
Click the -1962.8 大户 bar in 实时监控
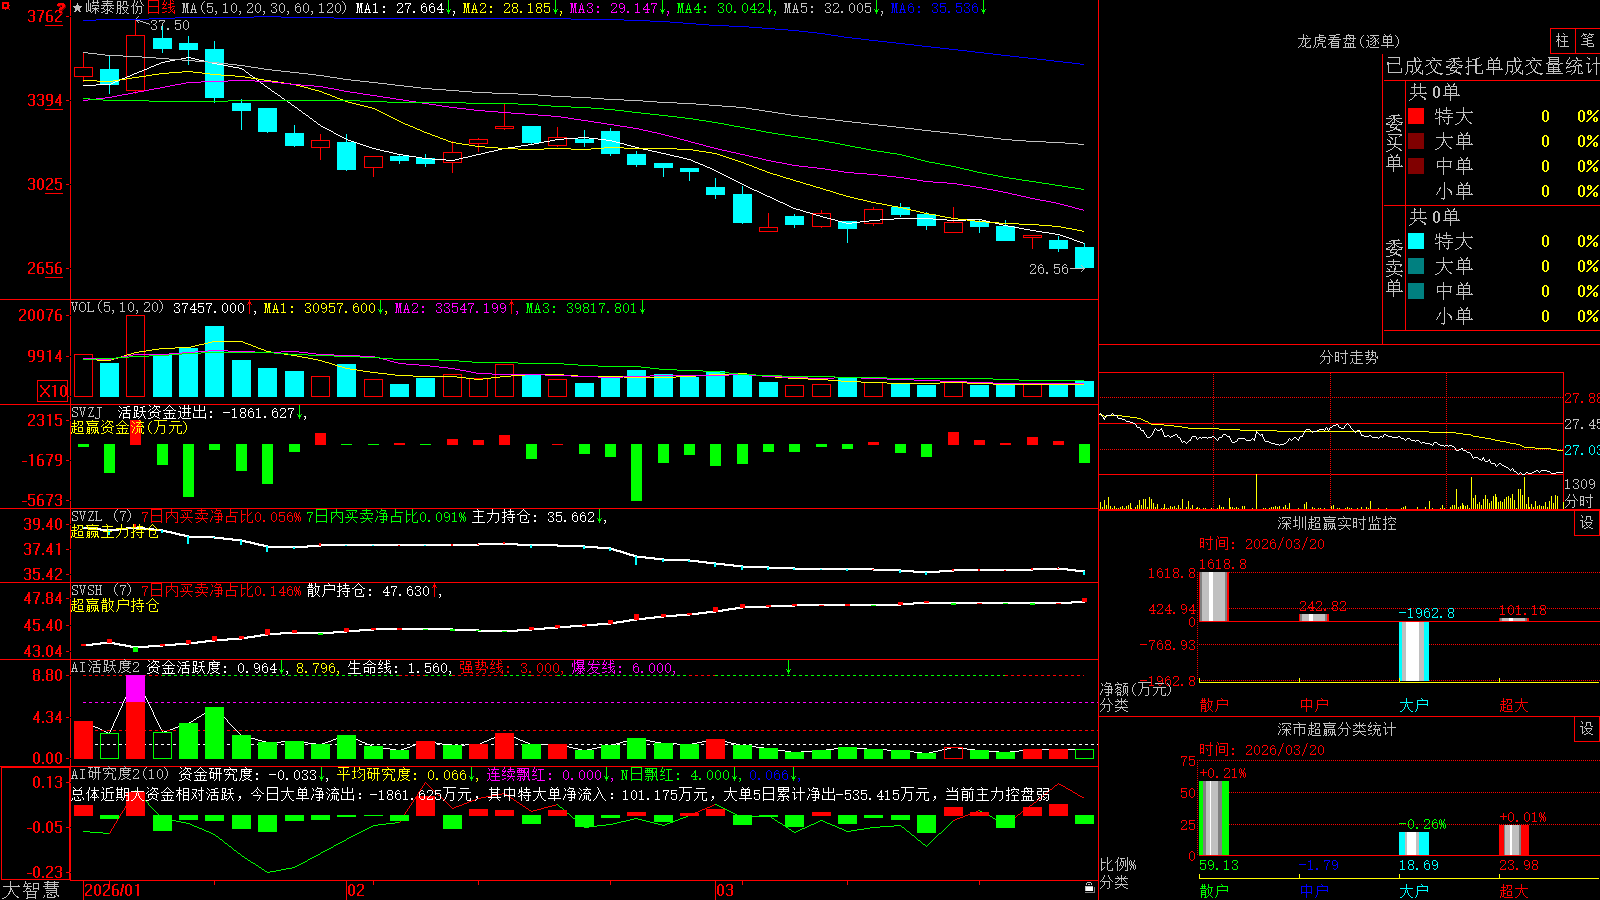click(x=1414, y=651)
